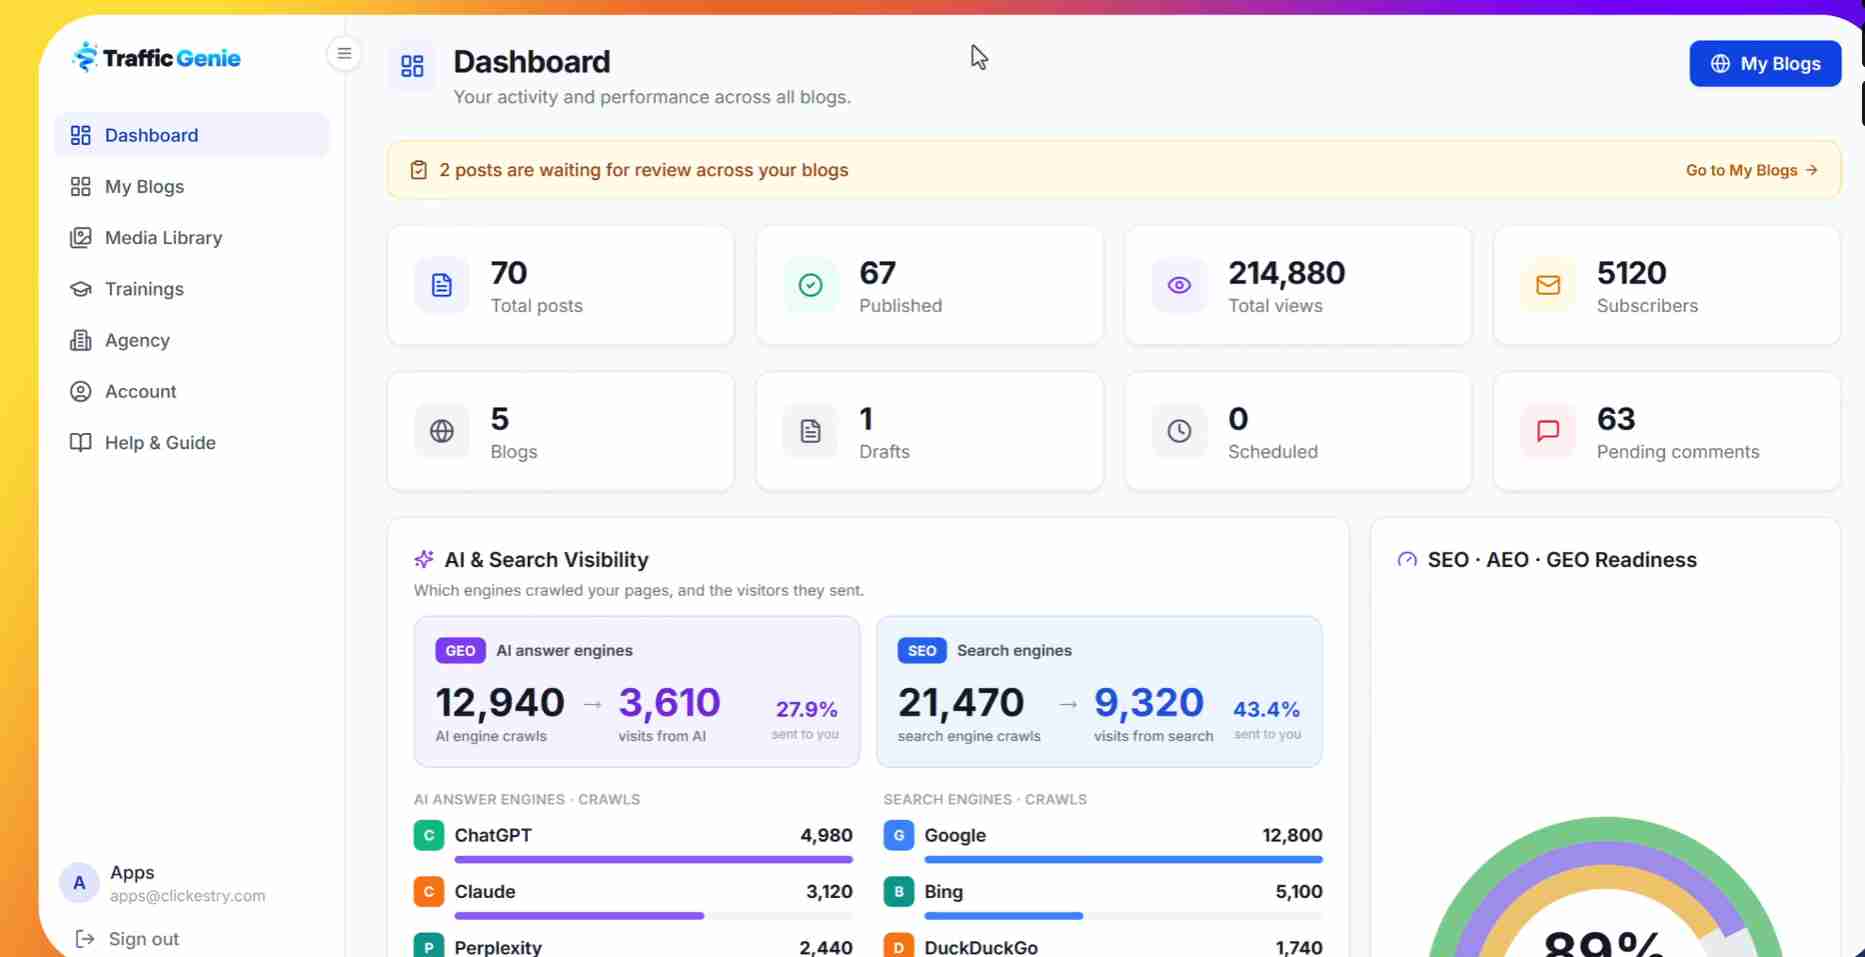Click the ChatGPT engine icon
Image resolution: width=1865 pixels, height=957 pixels.
pos(429,835)
